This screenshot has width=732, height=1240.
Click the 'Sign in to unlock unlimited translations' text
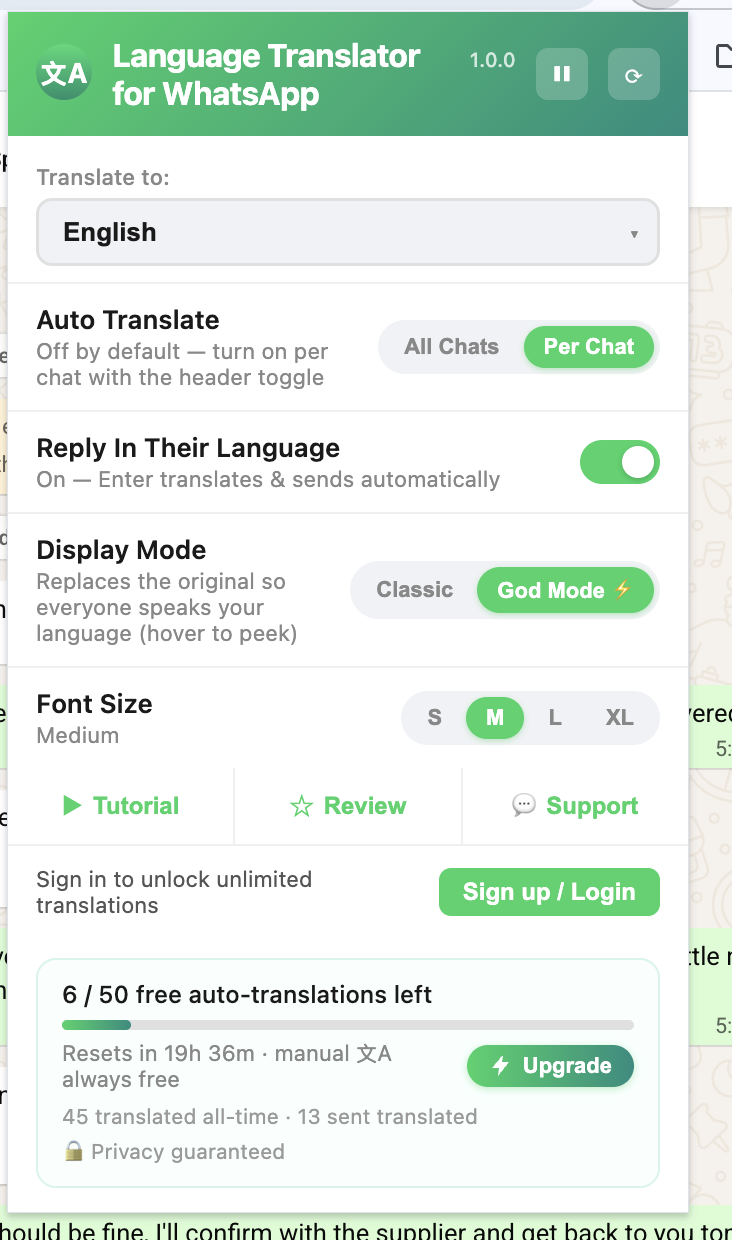(x=175, y=893)
